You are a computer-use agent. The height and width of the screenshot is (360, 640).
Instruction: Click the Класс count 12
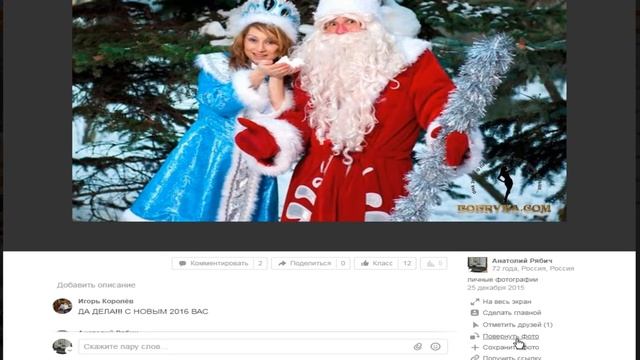point(407,263)
